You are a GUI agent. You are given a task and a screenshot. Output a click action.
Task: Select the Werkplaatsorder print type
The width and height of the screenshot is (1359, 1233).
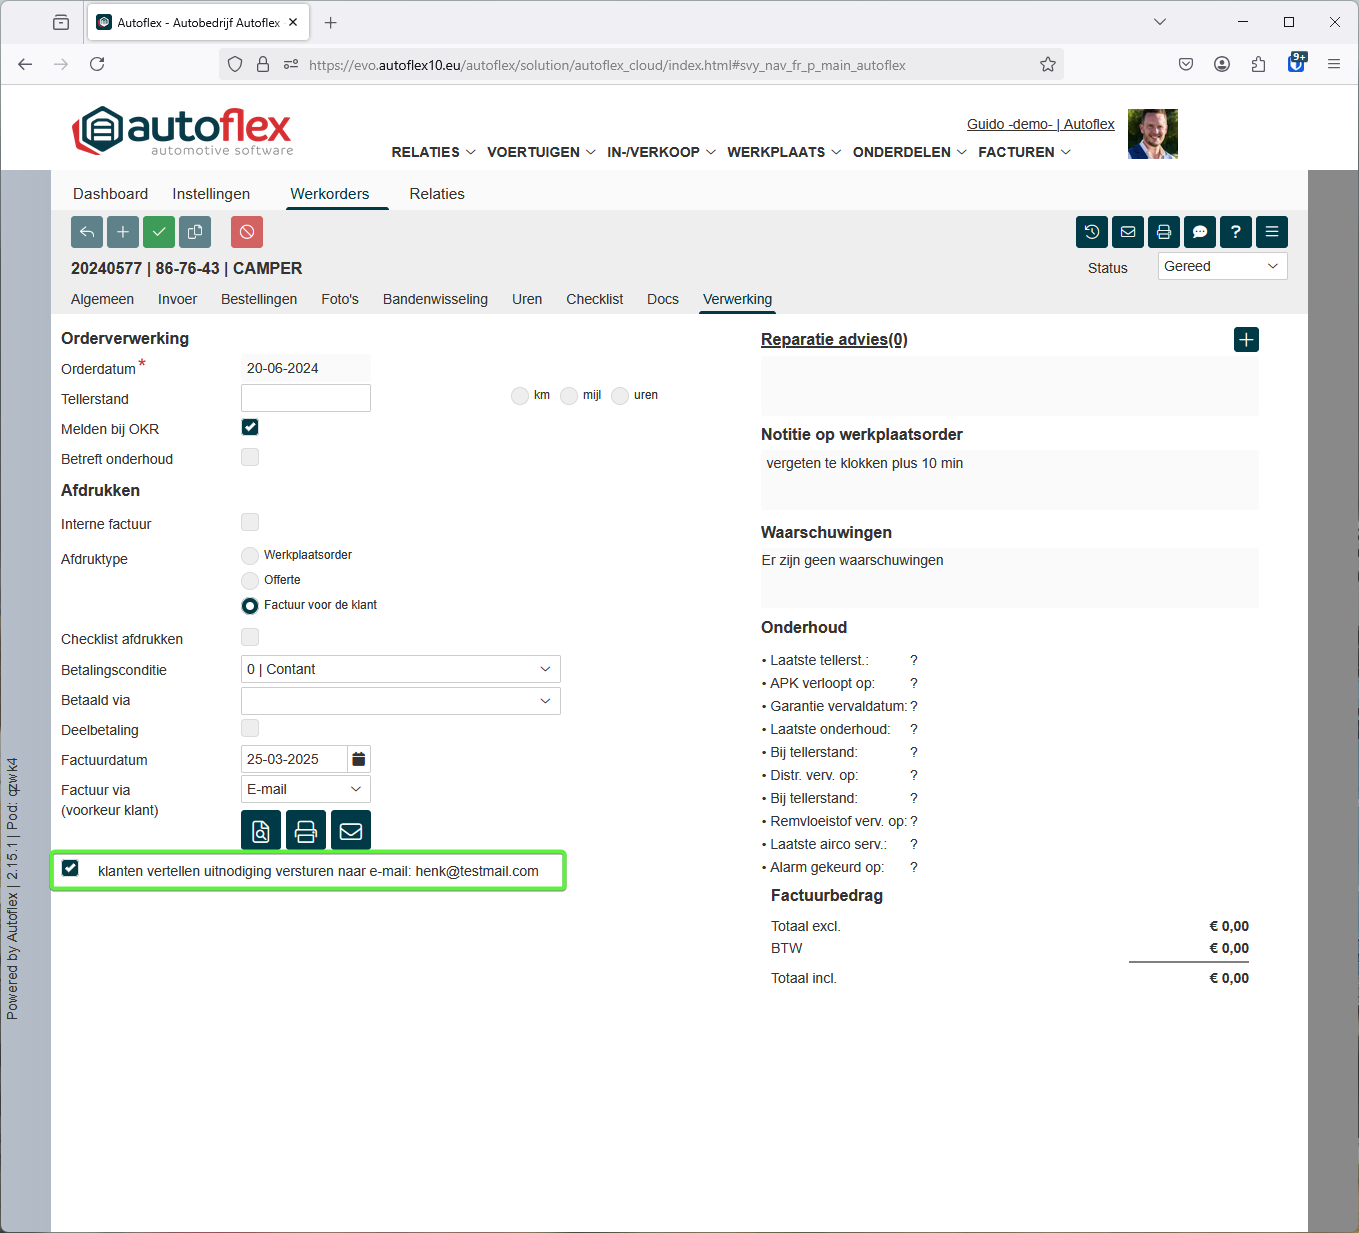(250, 556)
